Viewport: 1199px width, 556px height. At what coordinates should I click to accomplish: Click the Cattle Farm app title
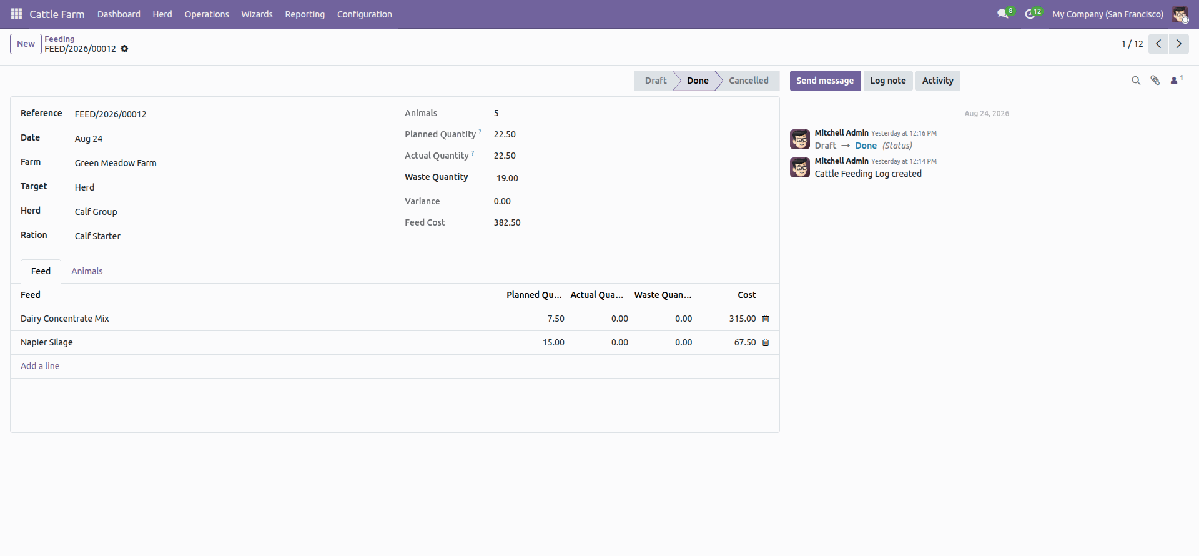(57, 14)
